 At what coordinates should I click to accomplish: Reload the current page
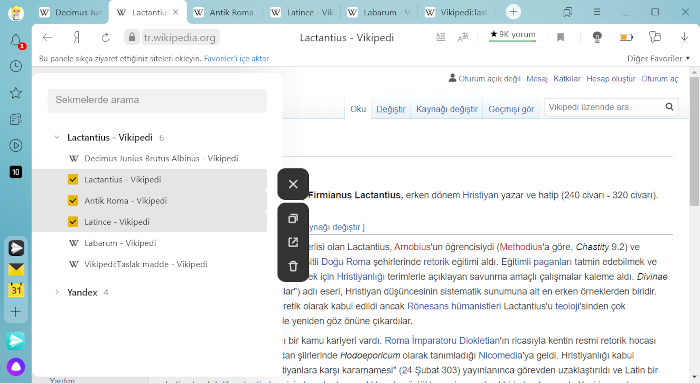tap(105, 38)
